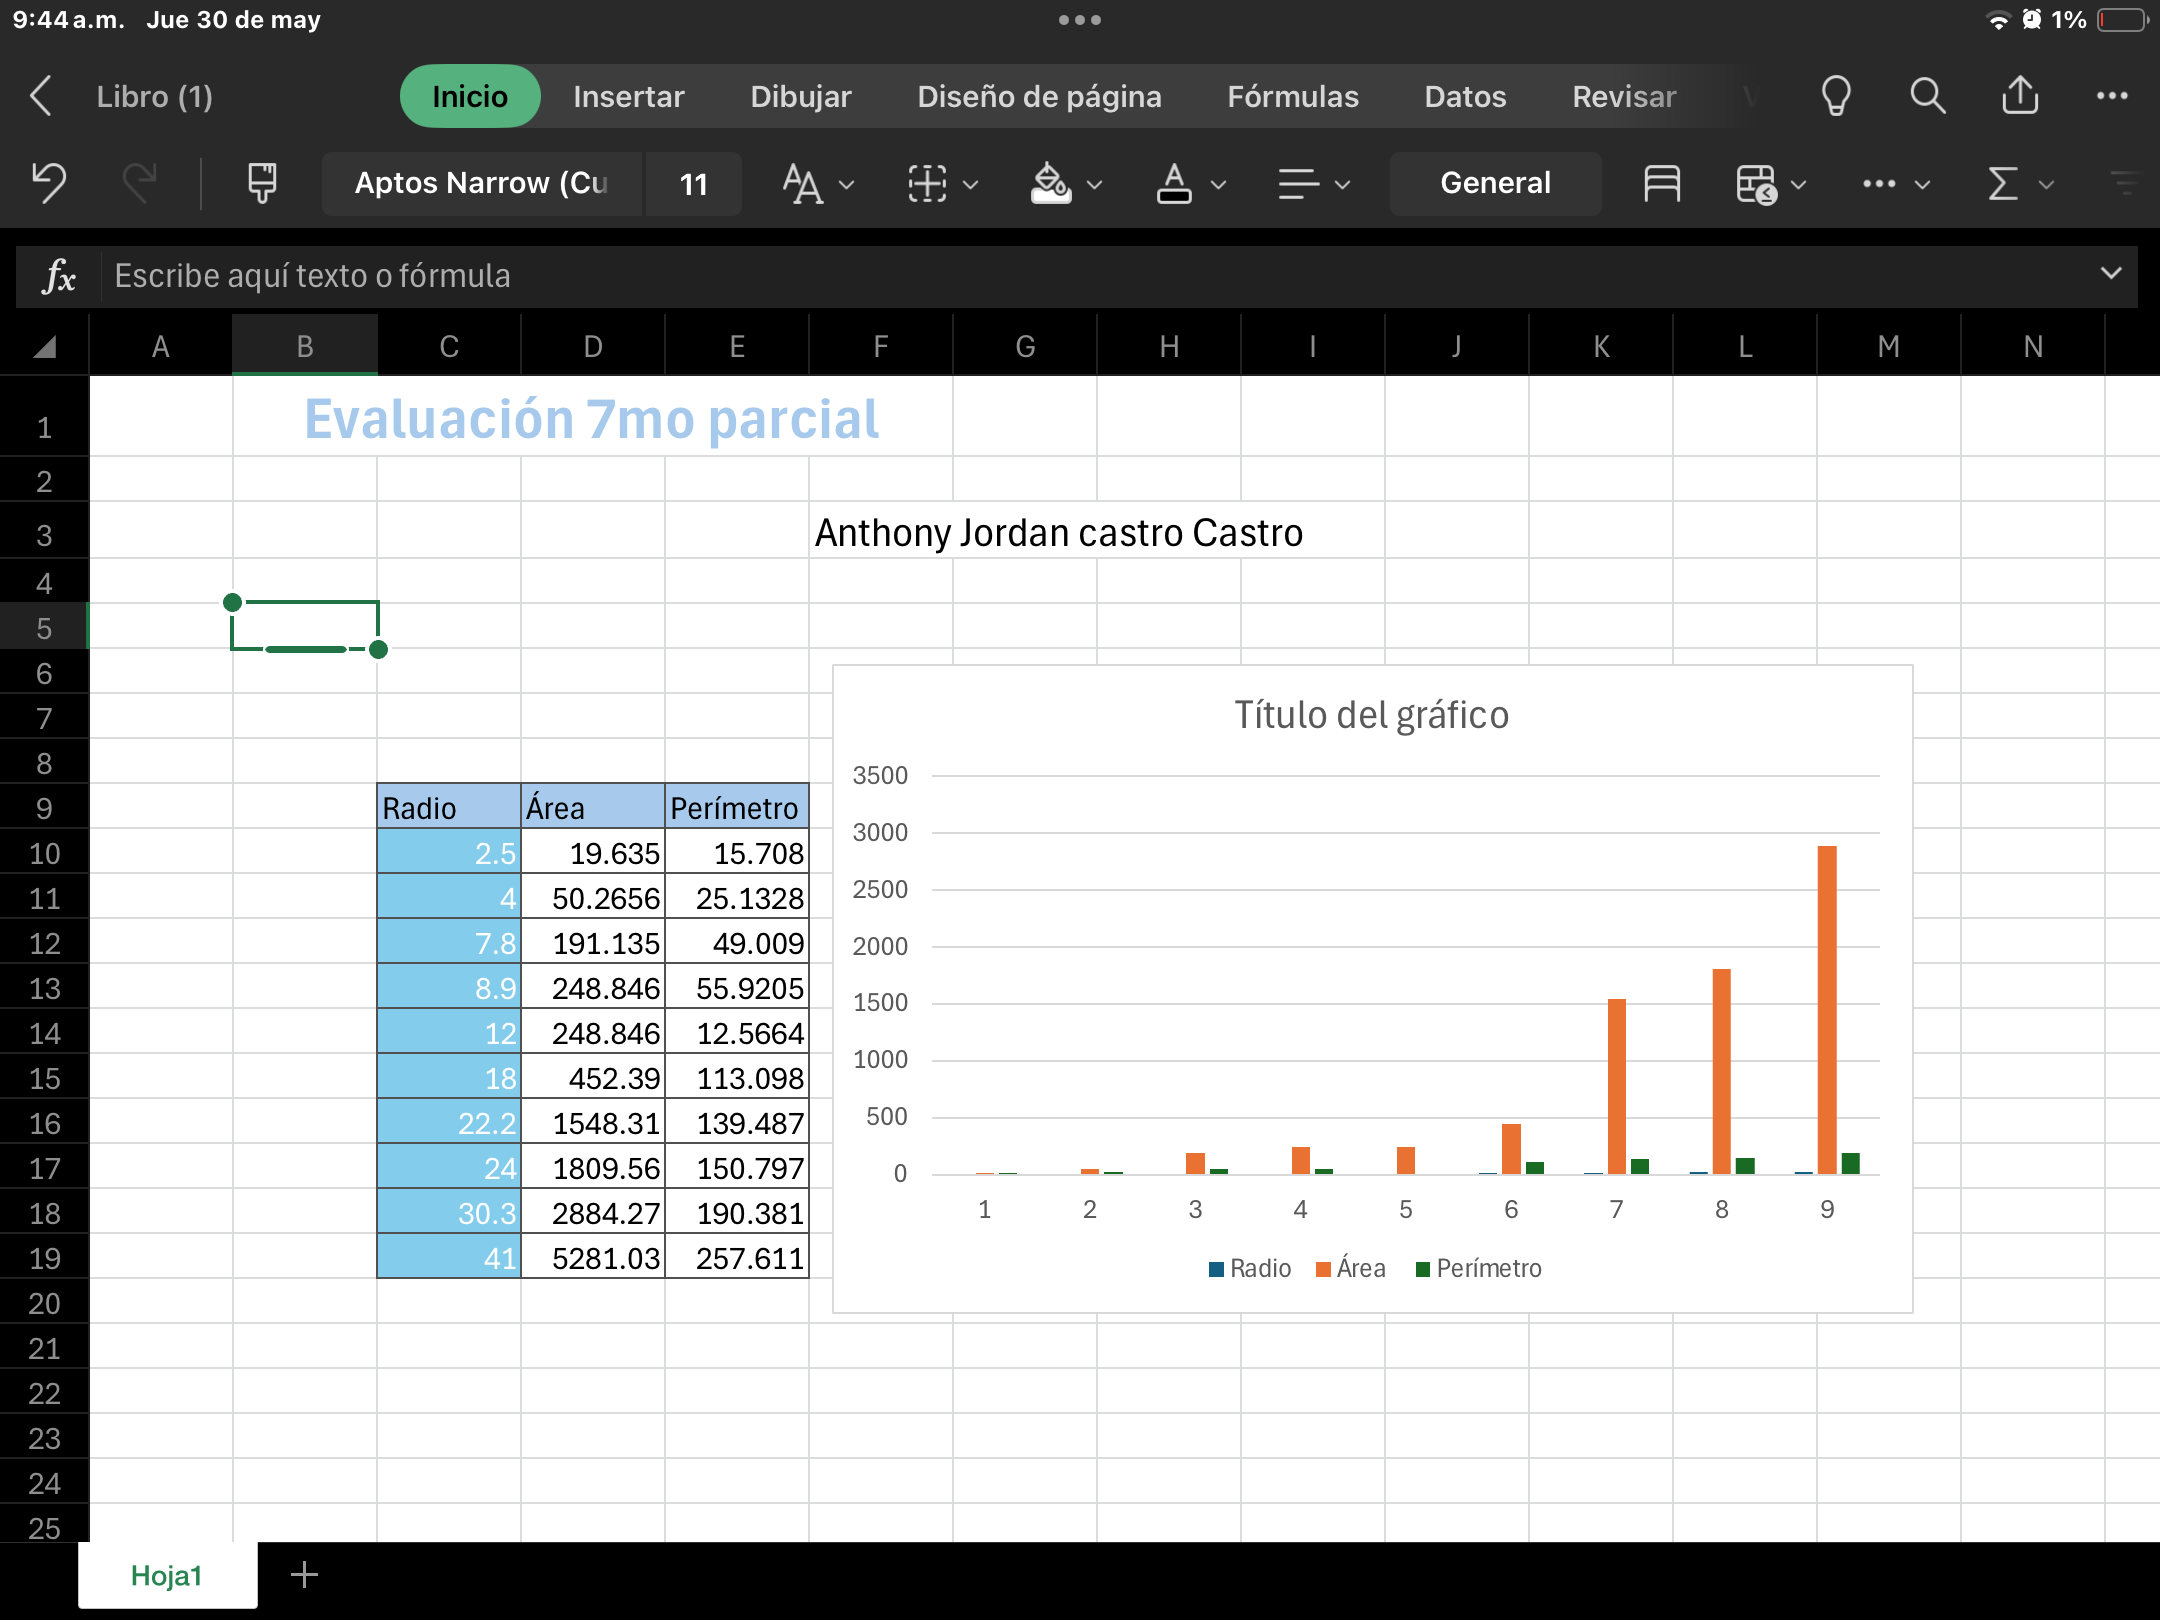
Task: Tap the back arrow beside Libro (1)
Action: pyautogui.click(x=41, y=97)
